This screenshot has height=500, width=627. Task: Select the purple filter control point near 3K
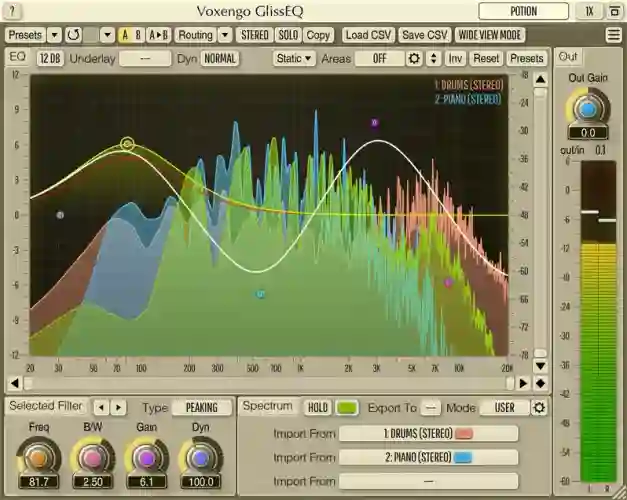click(374, 123)
